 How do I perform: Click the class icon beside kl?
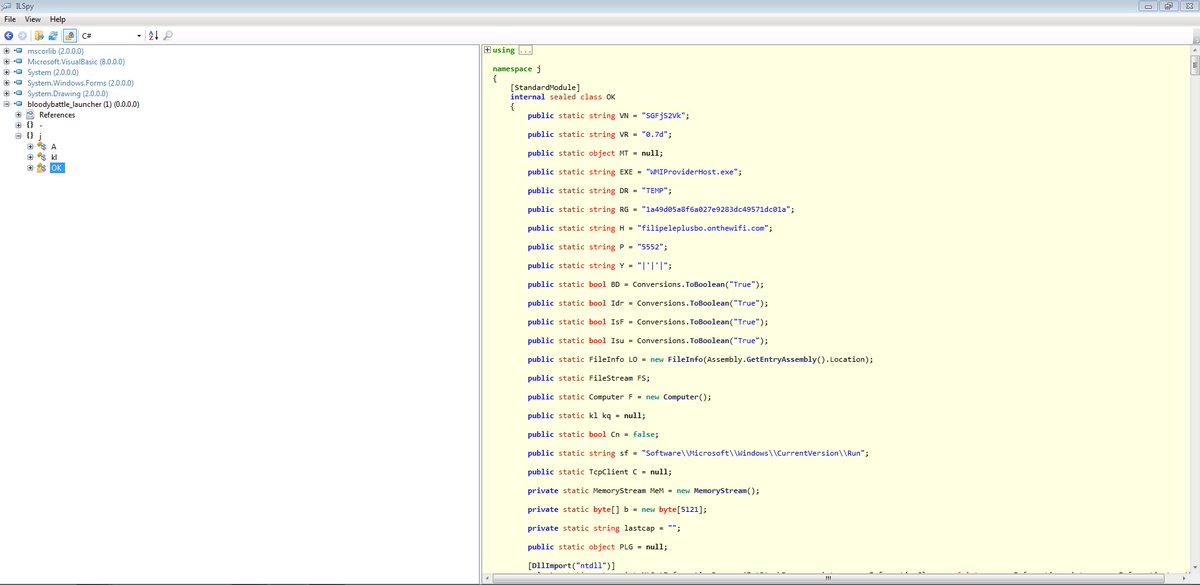[x=42, y=157]
